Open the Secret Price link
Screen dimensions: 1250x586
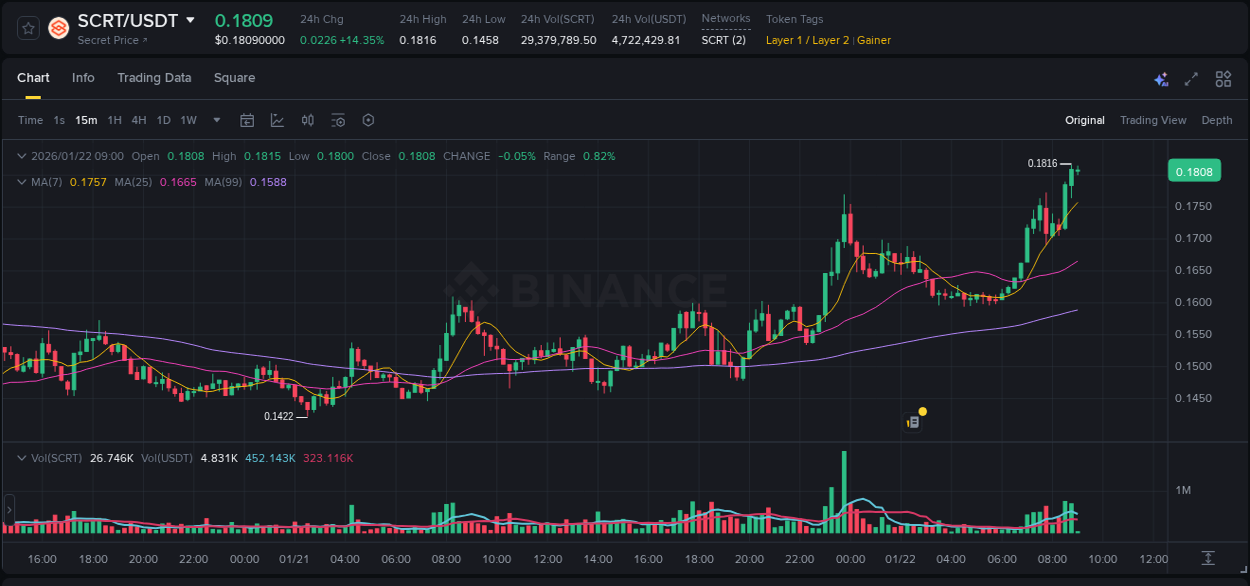[112, 41]
